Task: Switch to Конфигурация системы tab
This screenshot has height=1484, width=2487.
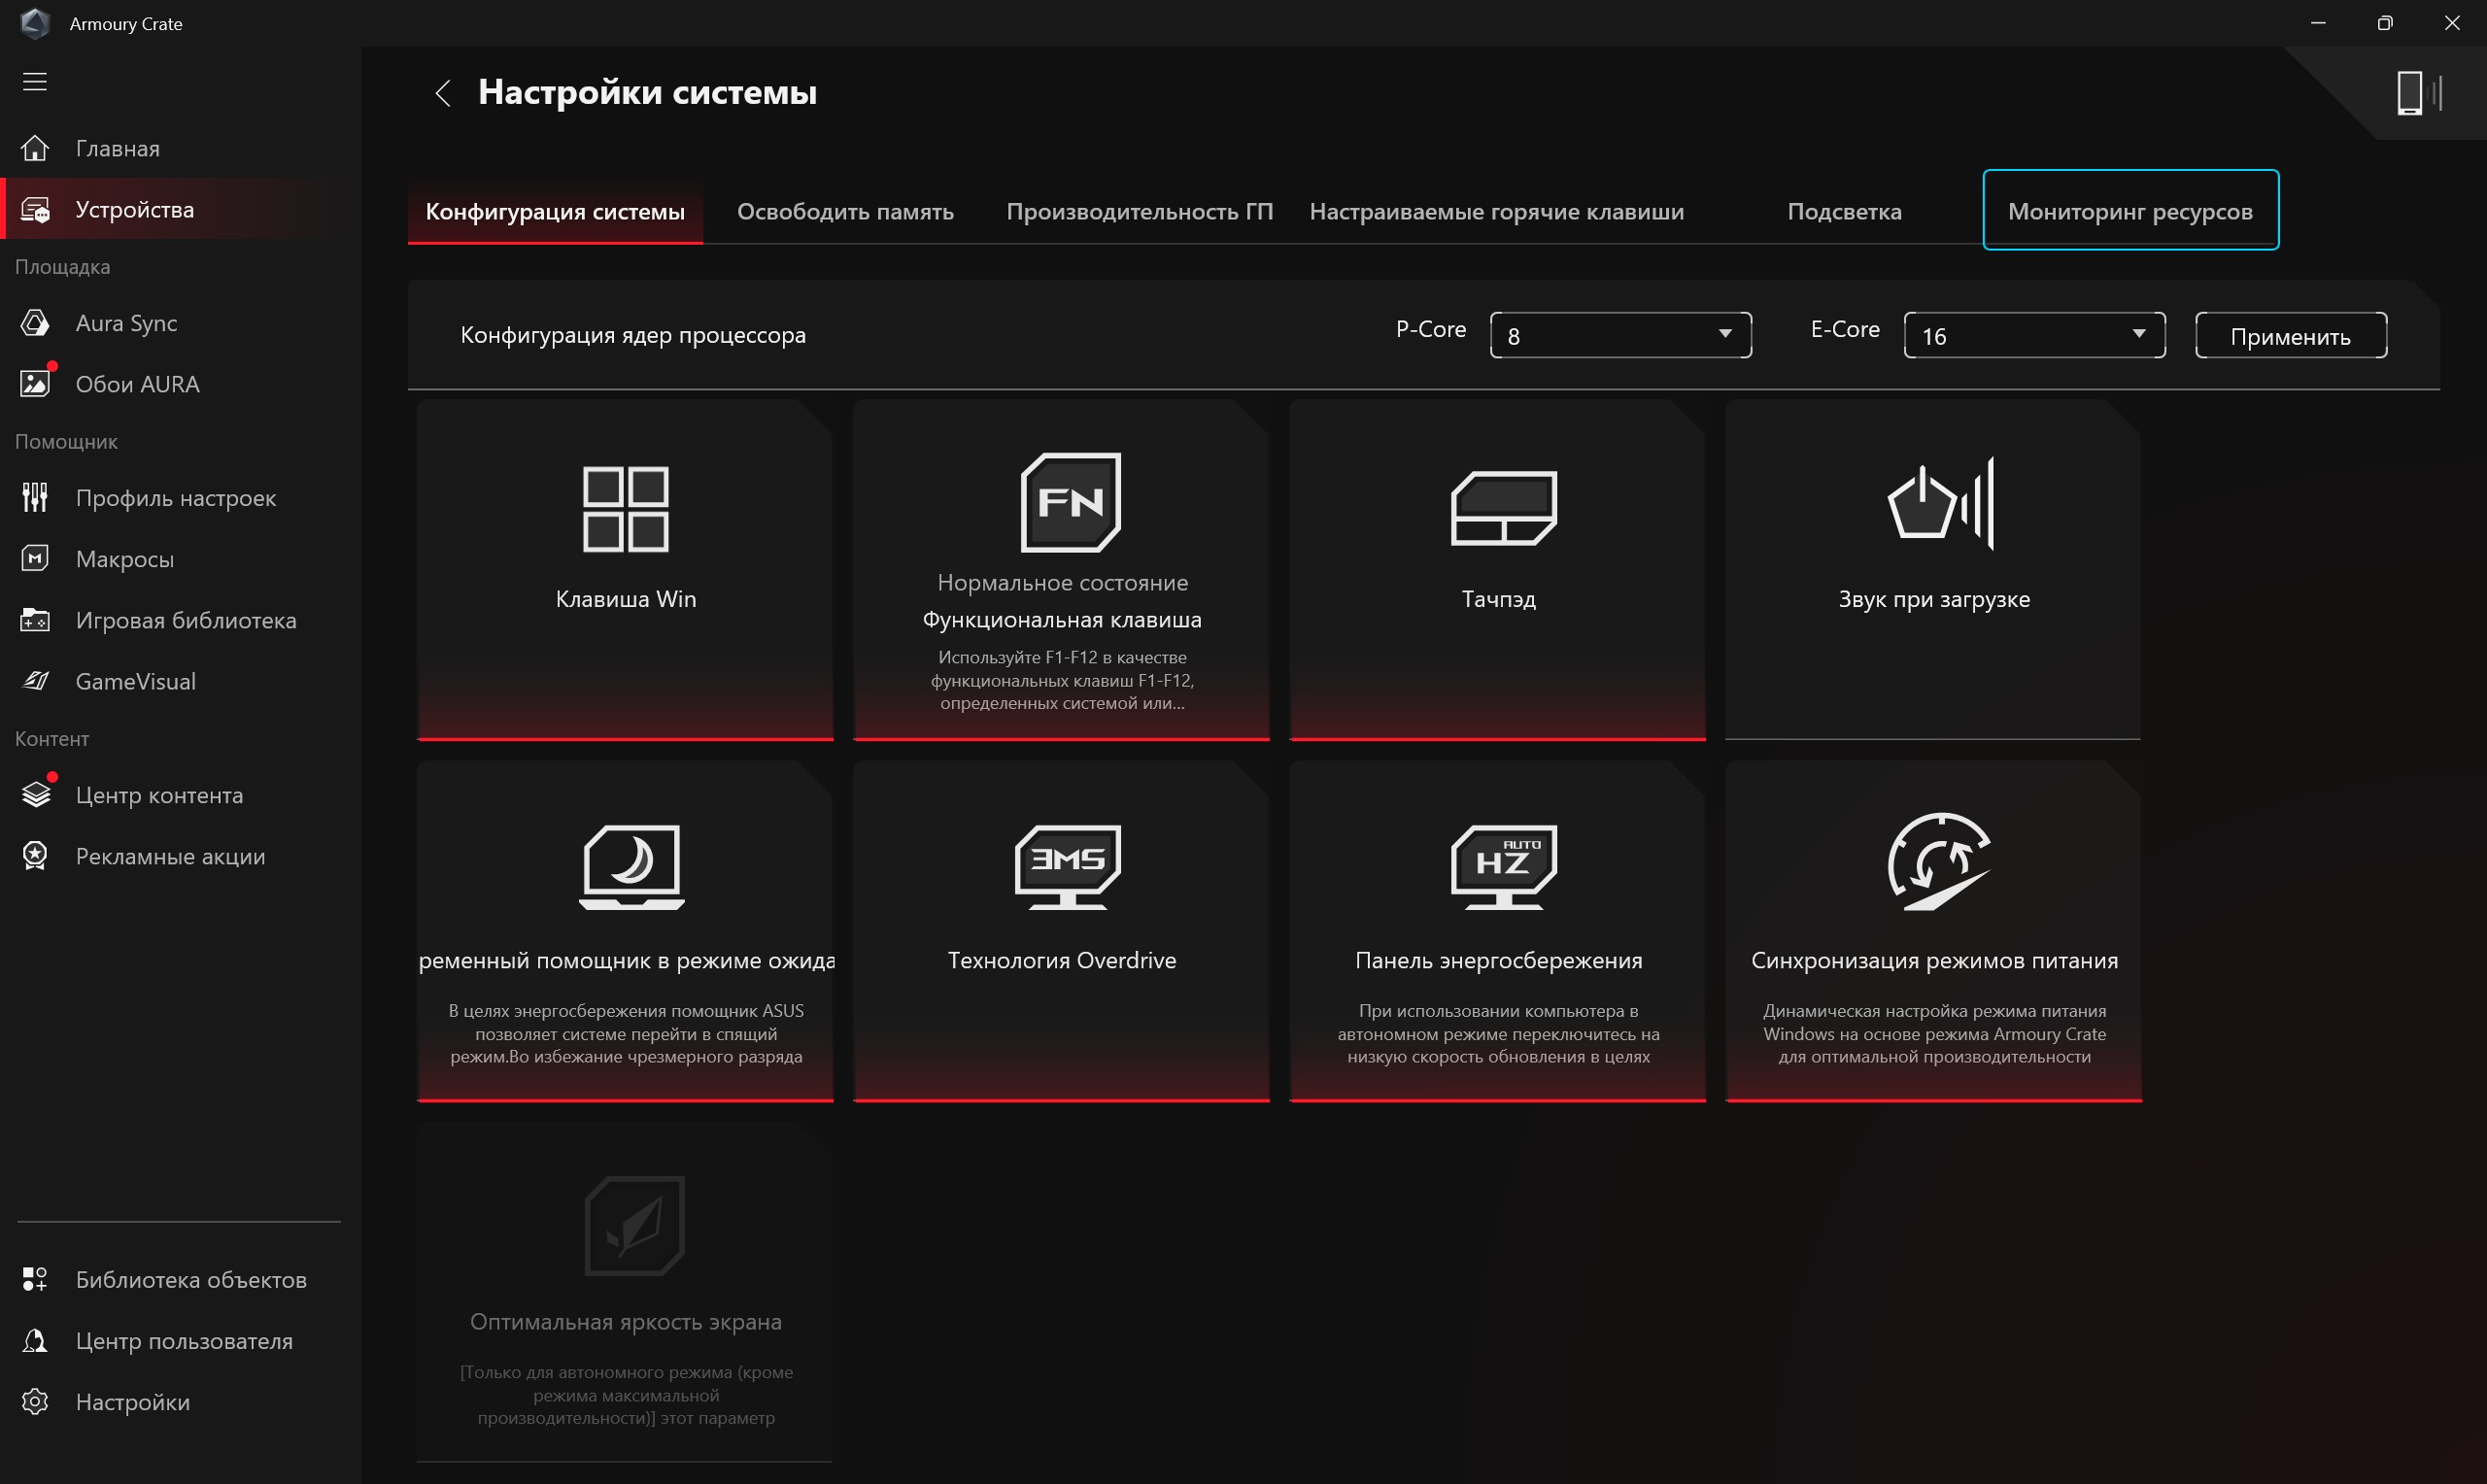Action: (555, 212)
